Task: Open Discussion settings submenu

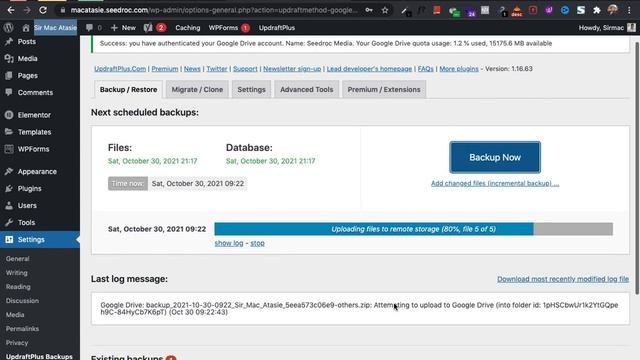Action: pyautogui.click(x=22, y=301)
